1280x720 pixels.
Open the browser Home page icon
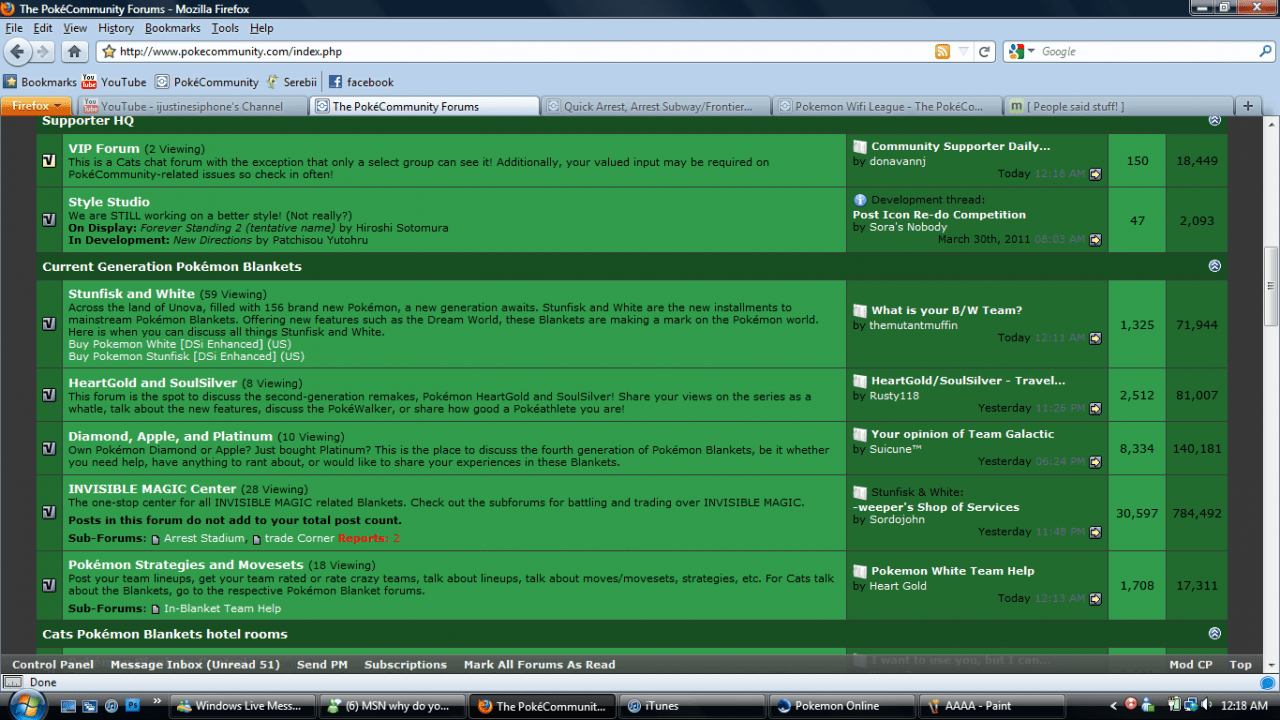pos(74,51)
